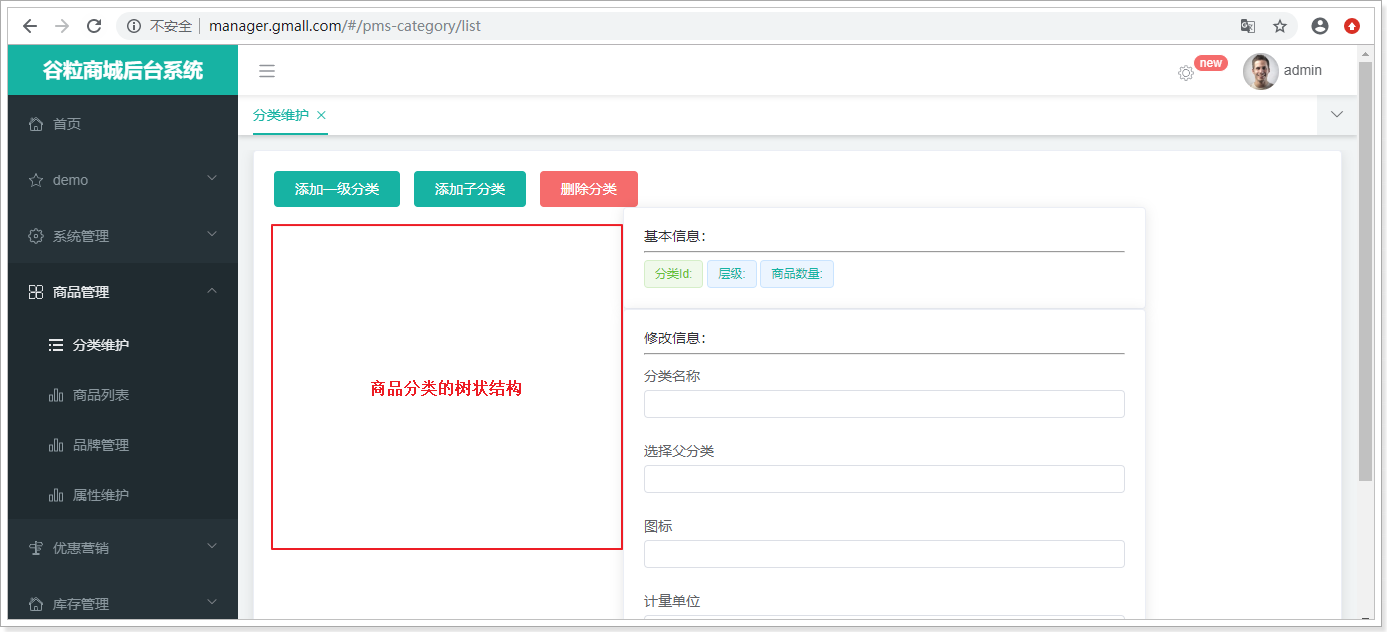Click the admin user avatar

pos(1260,71)
